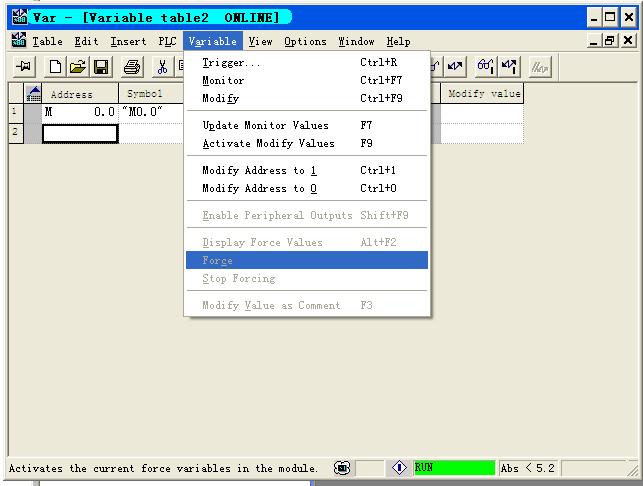Save the table with the floppy disk icon
Screen dimensions: 643x486
(x=101, y=67)
